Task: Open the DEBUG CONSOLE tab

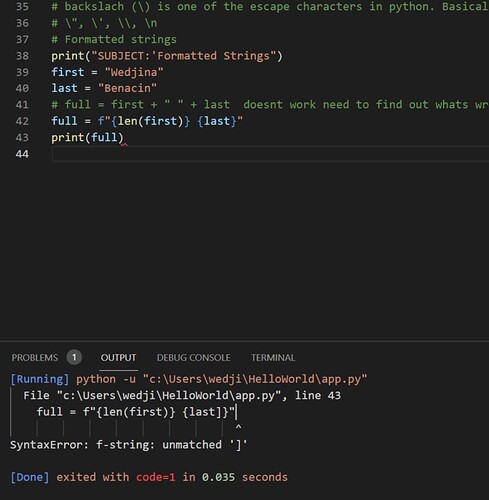Action: (x=193, y=358)
